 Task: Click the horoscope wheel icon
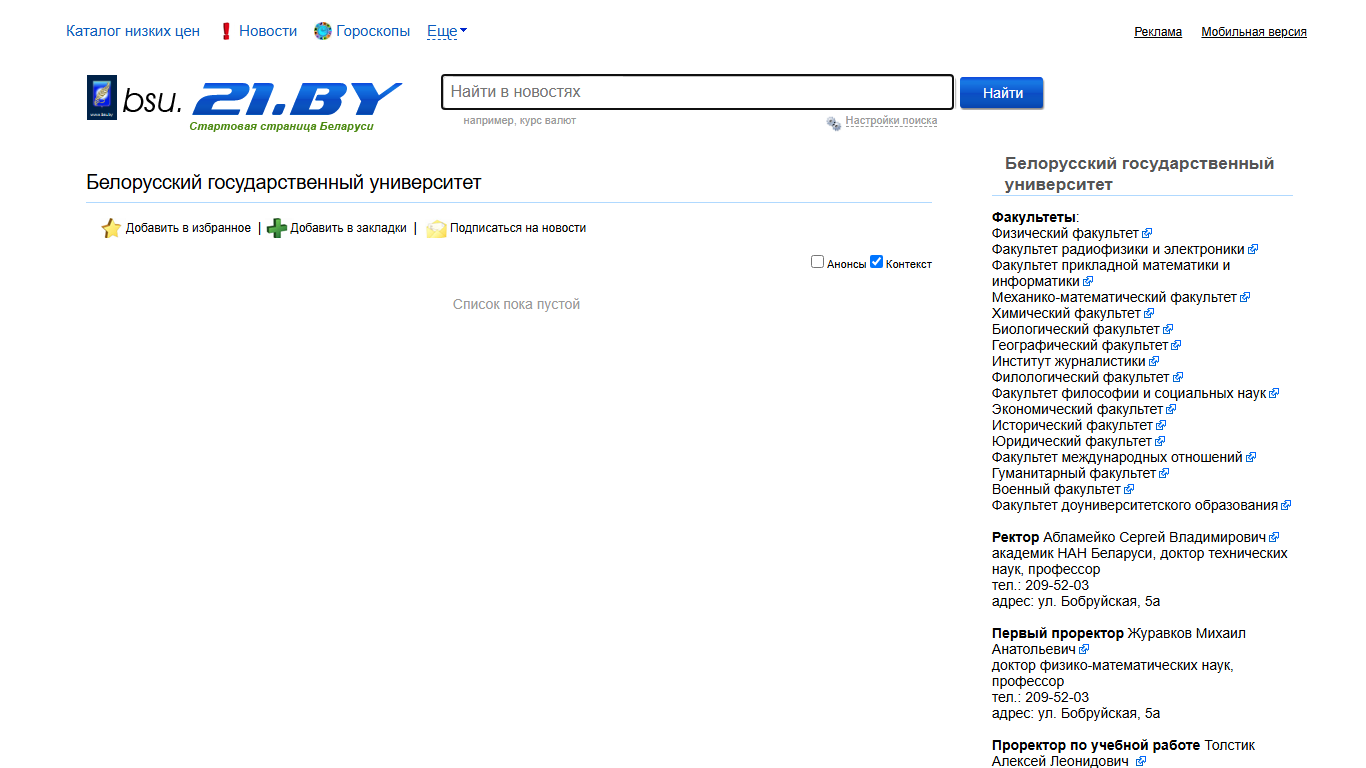click(x=322, y=31)
